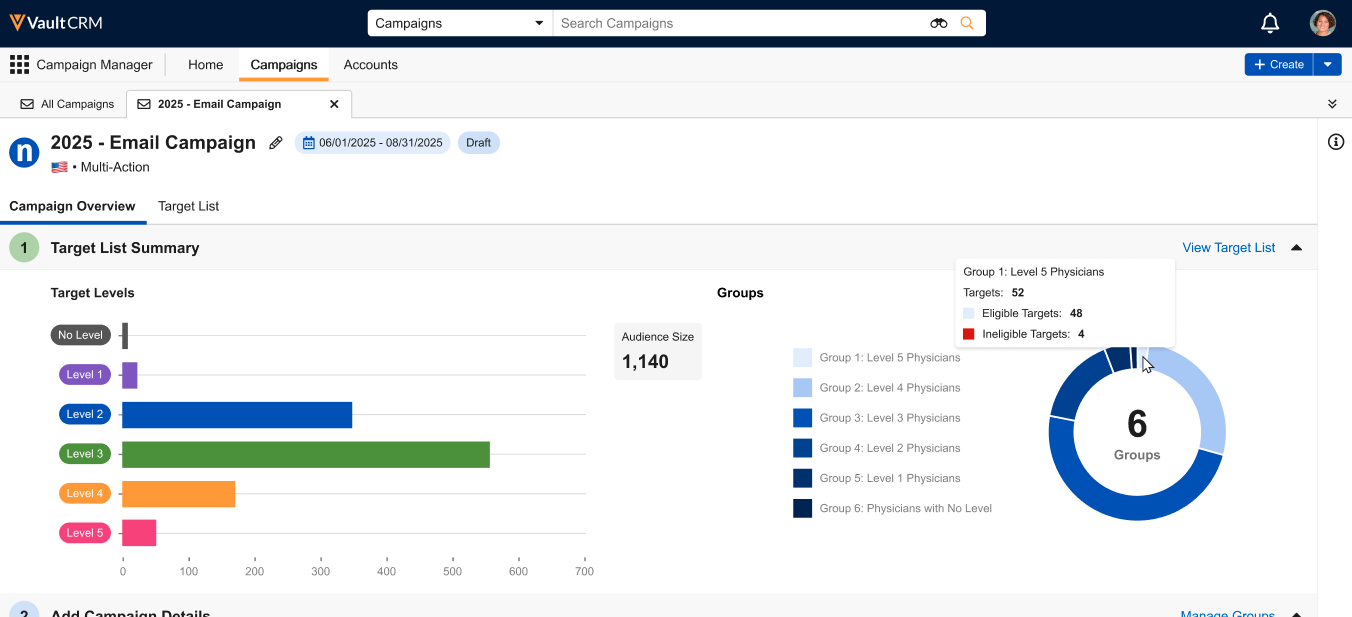Switch to the Target List tab
This screenshot has height=617, width=1352.
click(x=188, y=206)
